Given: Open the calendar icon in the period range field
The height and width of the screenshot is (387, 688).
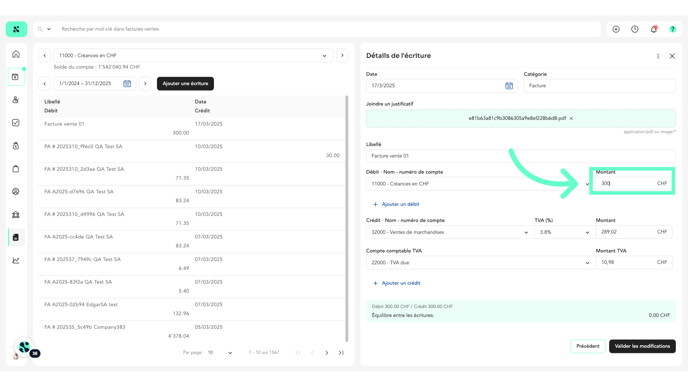Looking at the screenshot, I should 127,83.
